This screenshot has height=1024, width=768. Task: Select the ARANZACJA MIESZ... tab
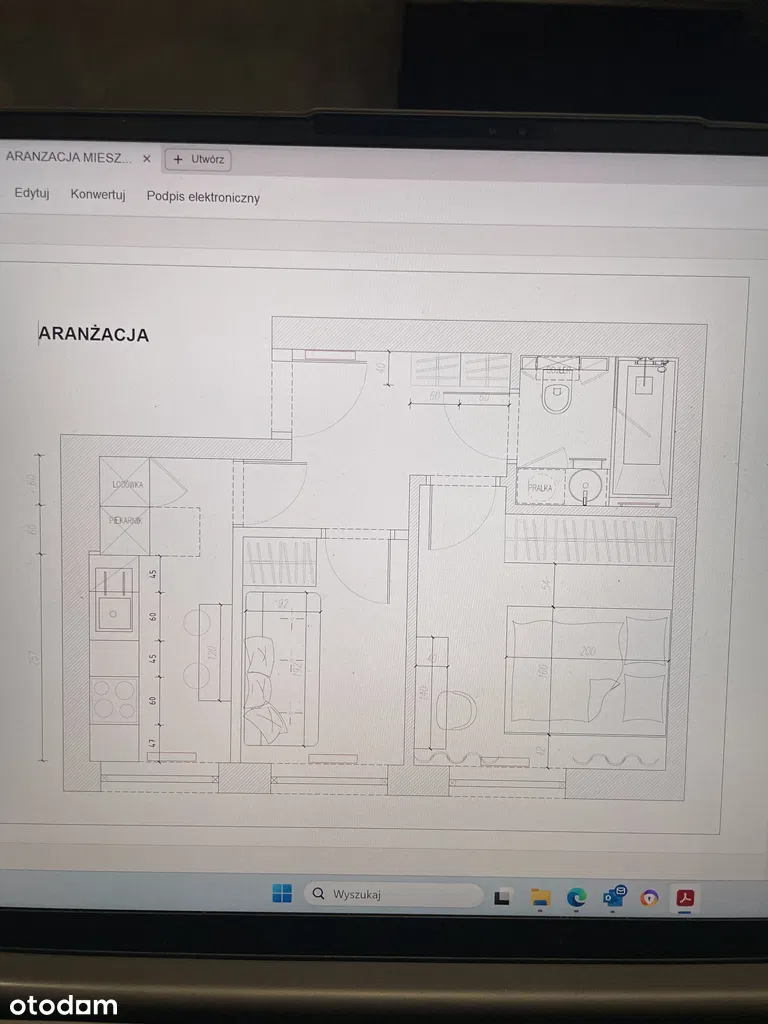(68, 157)
